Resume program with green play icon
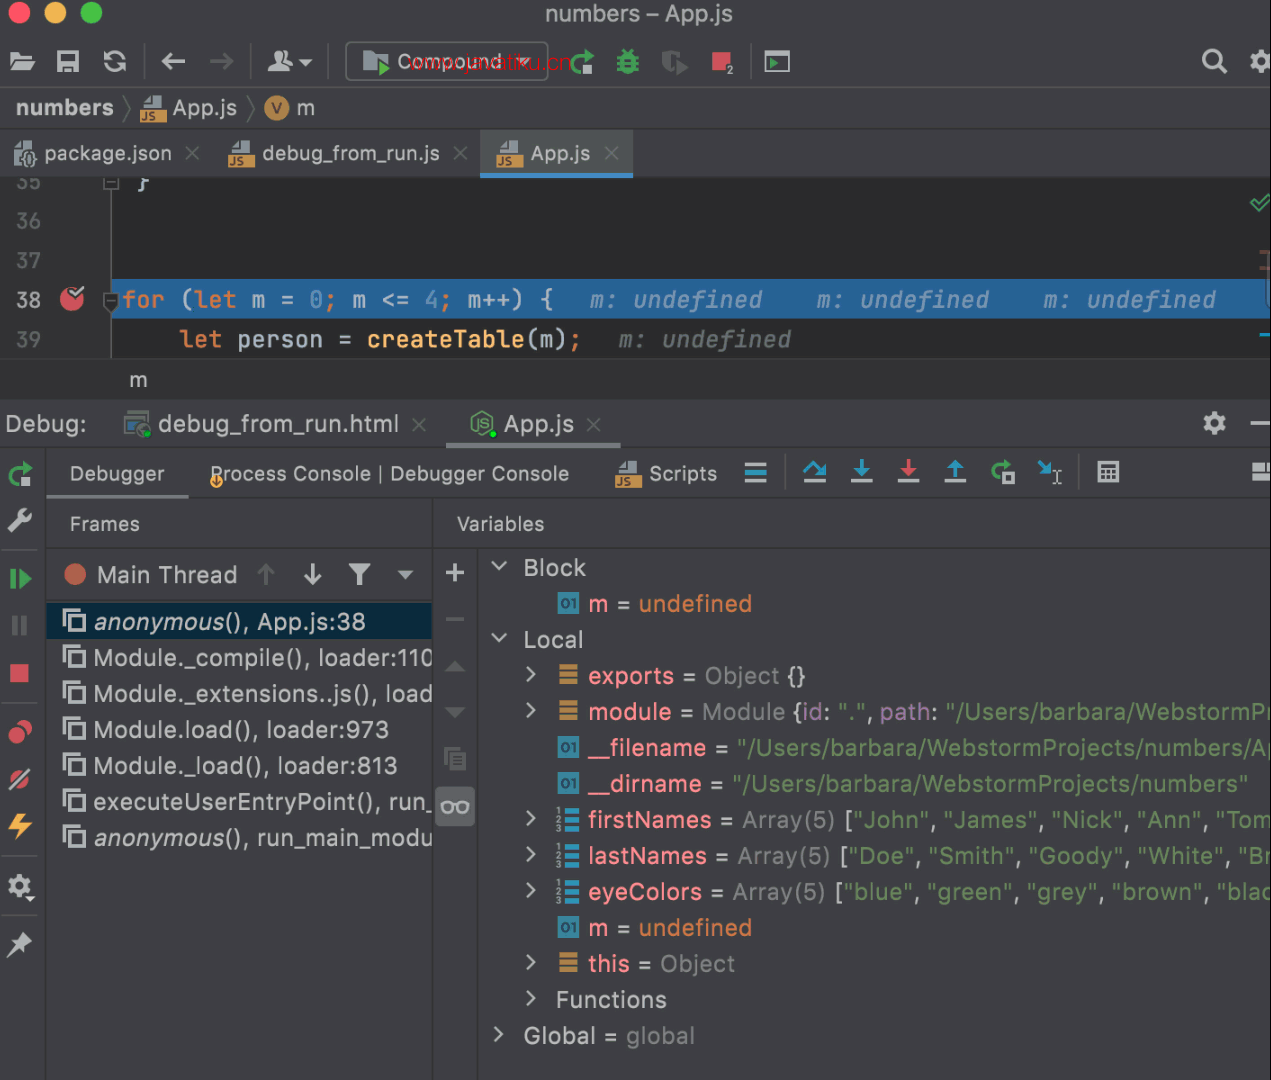1271x1080 pixels. click(x=20, y=579)
